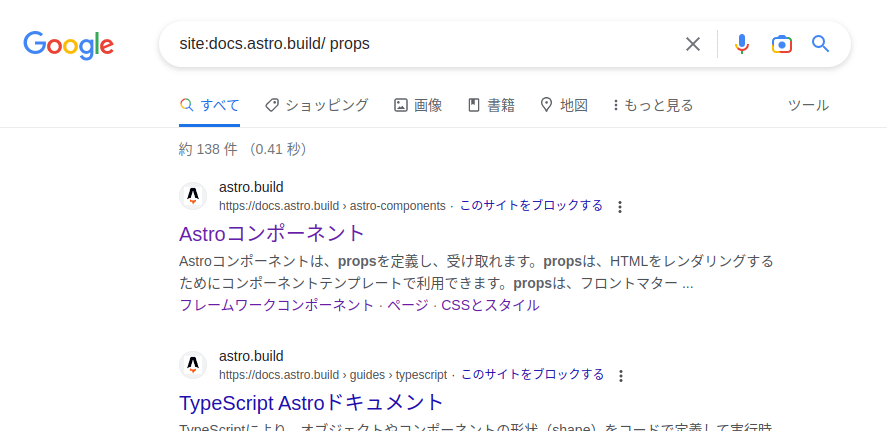This screenshot has width=887, height=431.
Task: Open the フレームワークコンポーネント sitelink
Action: tap(277, 305)
